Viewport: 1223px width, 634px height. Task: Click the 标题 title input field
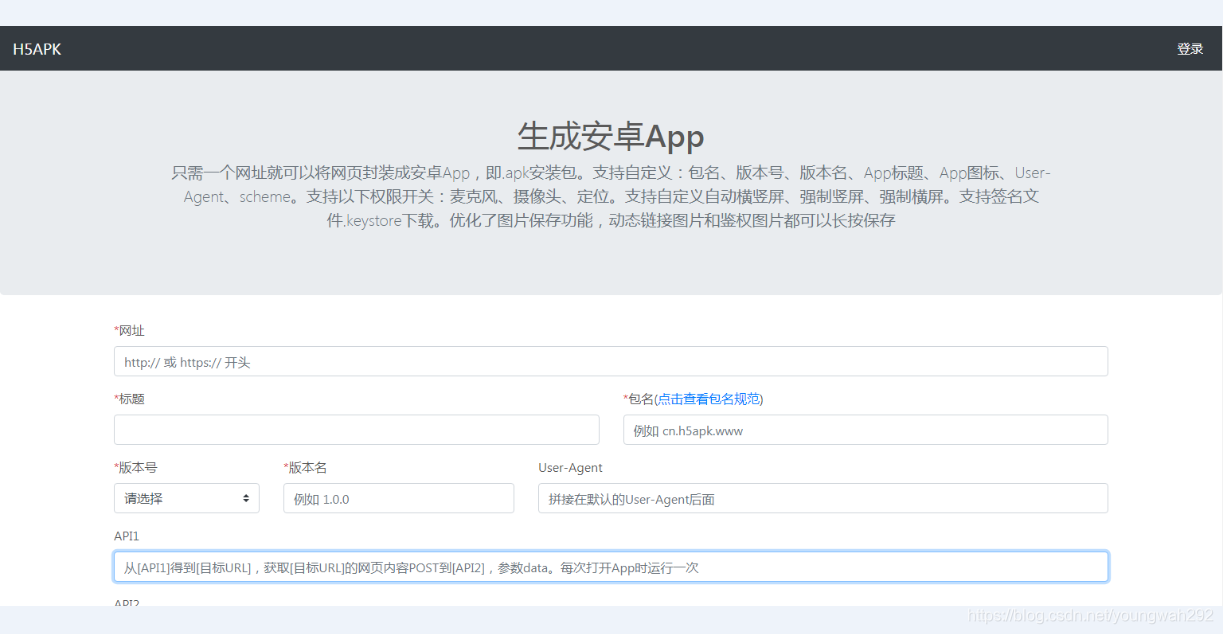point(357,430)
